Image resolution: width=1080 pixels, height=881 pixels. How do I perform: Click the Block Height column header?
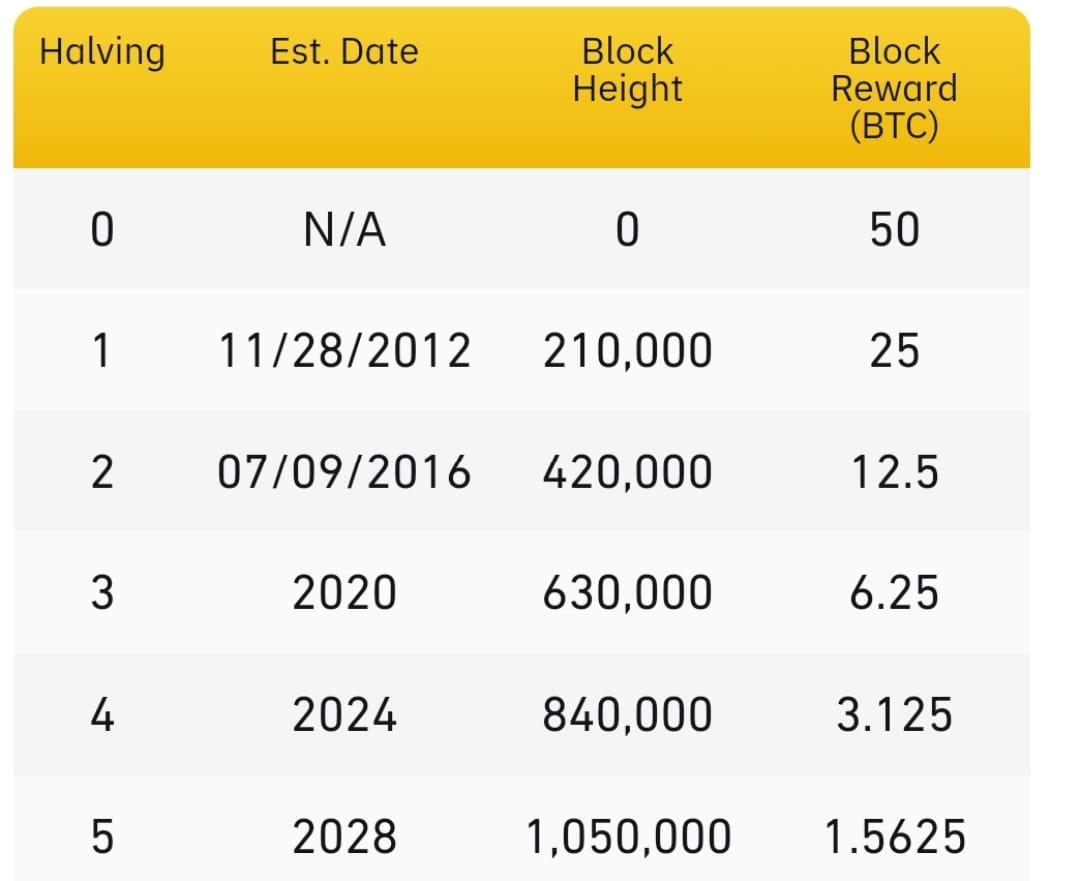tap(628, 70)
